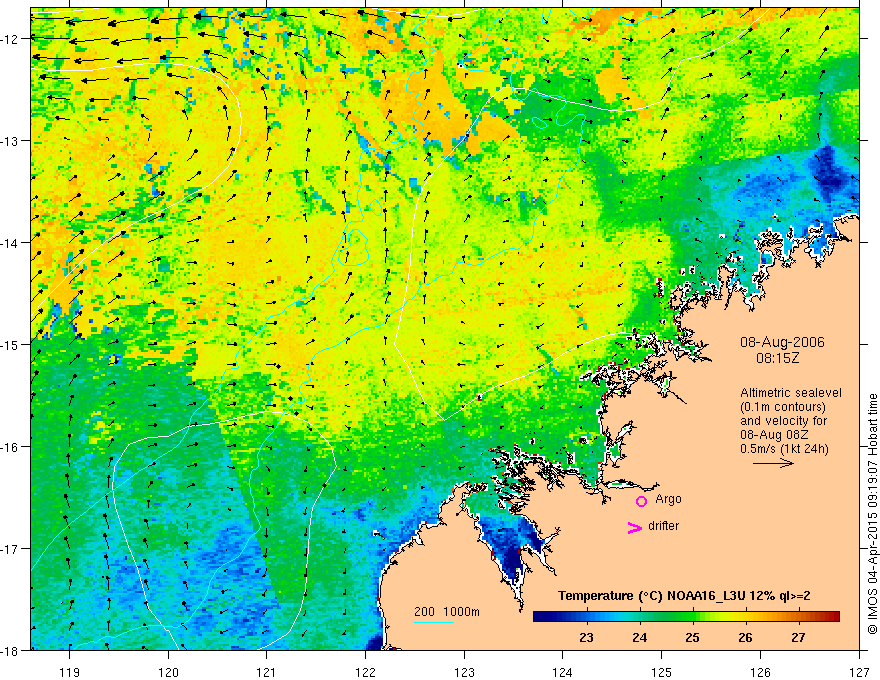Click the '08-Aug 08Z' text
The width and height of the screenshot is (880, 680).
point(773,435)
